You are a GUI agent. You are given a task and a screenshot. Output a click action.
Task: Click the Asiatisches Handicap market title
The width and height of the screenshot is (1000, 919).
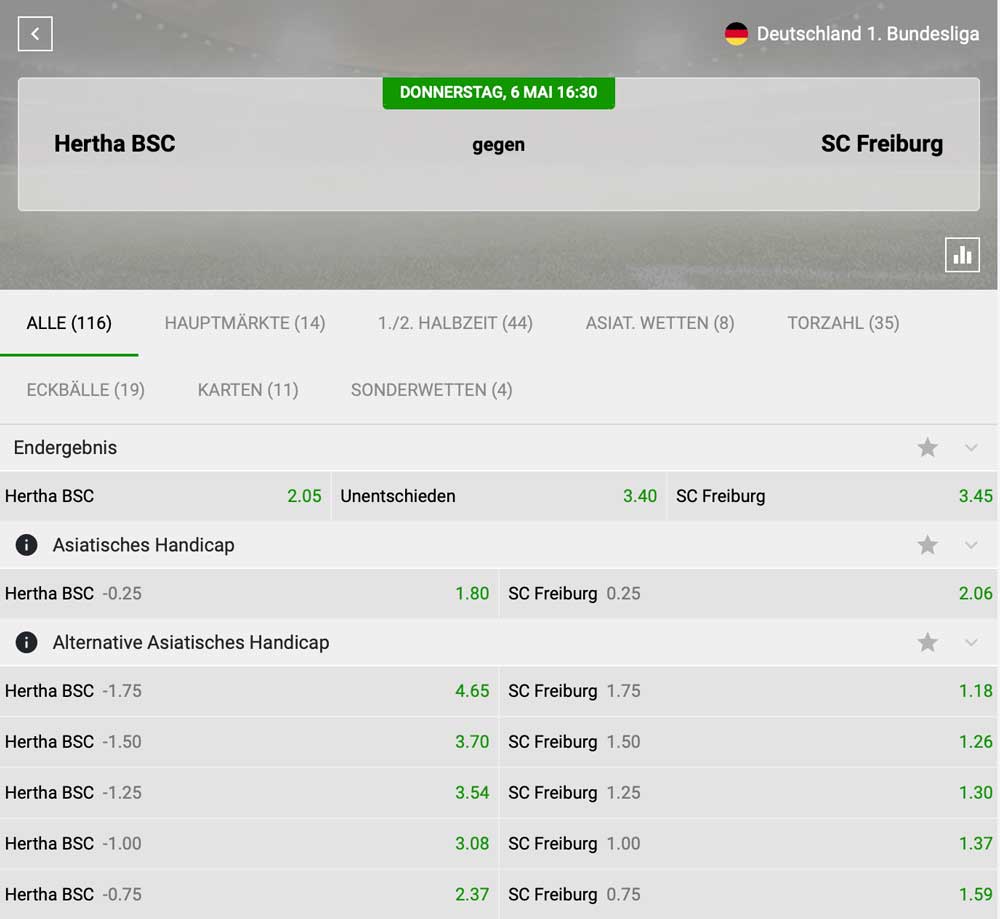click(x=143, y=545)
